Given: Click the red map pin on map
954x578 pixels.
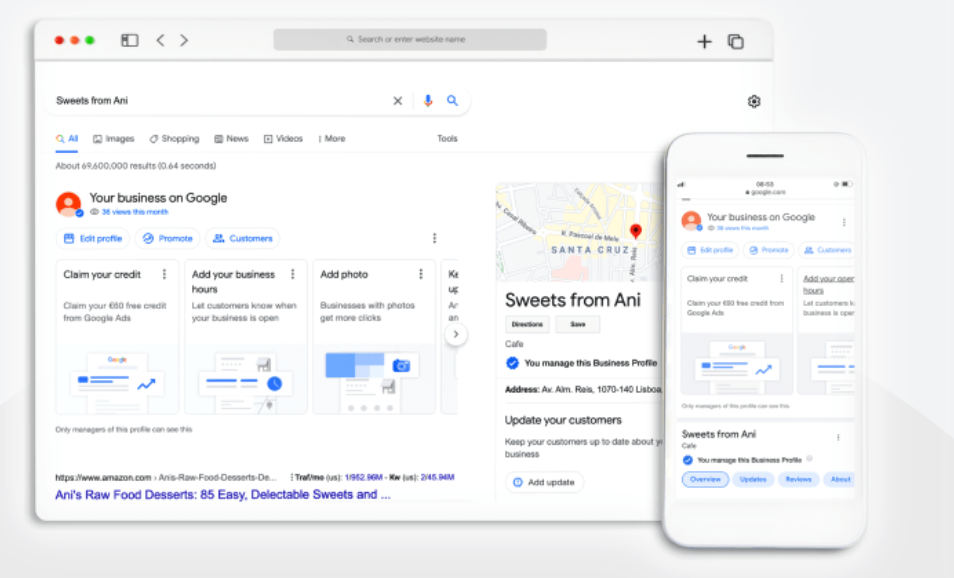Looking at the screenshot, I should tap(636, 232).
